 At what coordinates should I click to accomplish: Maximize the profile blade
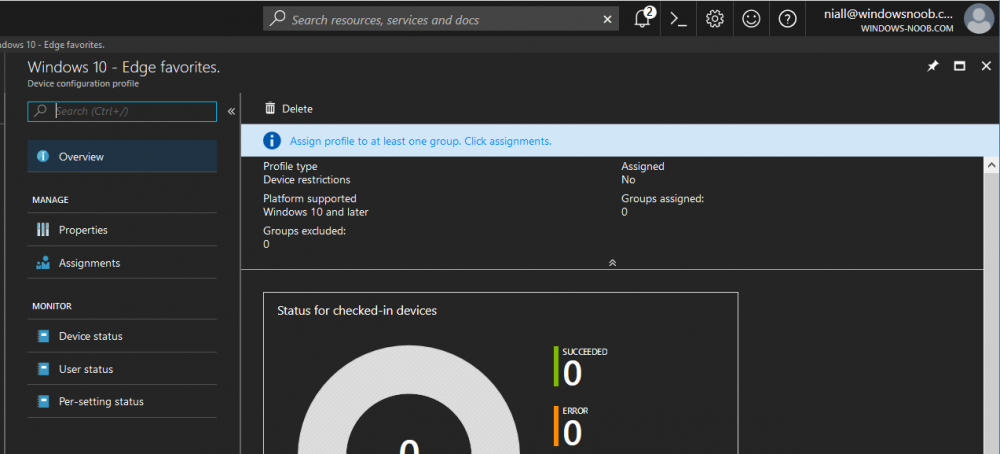click(x=959, y=66)
